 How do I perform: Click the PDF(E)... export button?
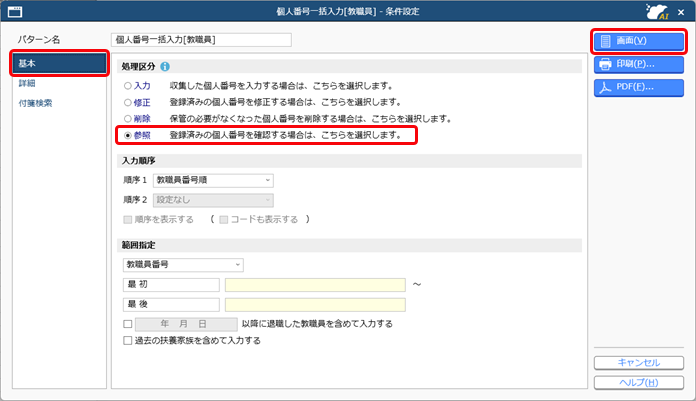click(639, 87)
